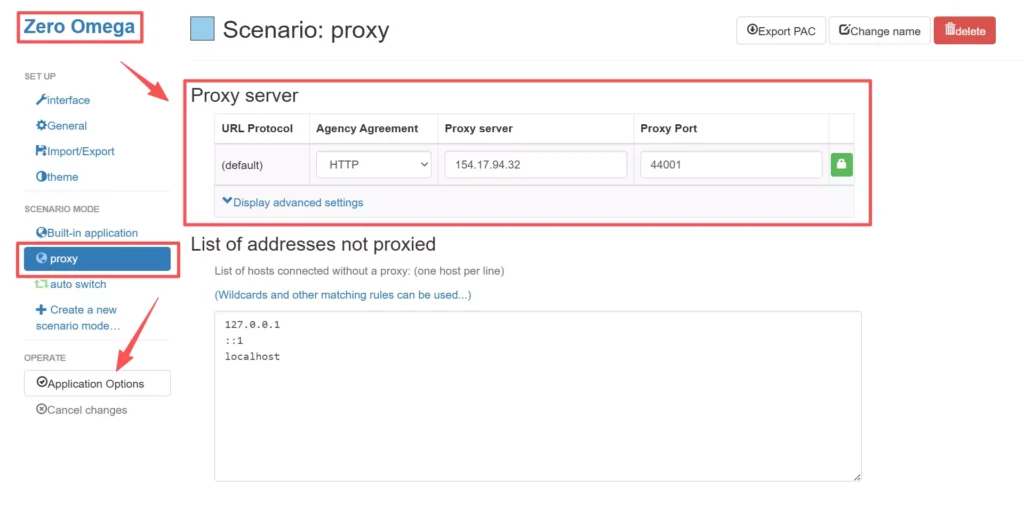Open the HTTP protocol dropdown
This screenshot has width=1024, height=505.
click(373, 165)
